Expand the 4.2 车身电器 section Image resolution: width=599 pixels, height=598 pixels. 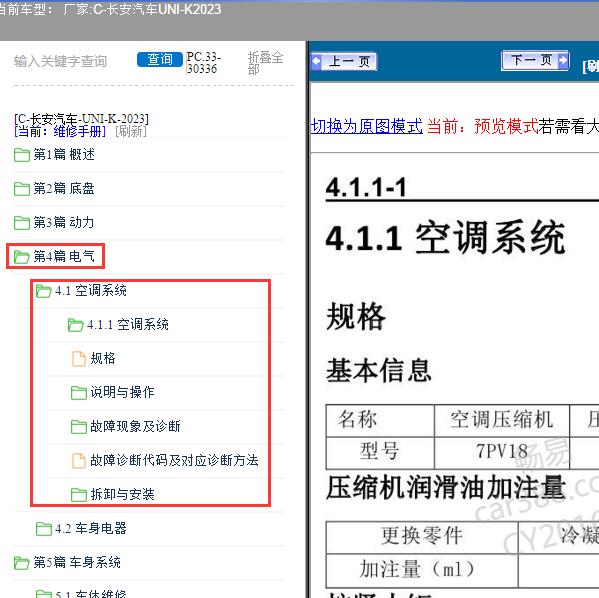click(91, 528)
